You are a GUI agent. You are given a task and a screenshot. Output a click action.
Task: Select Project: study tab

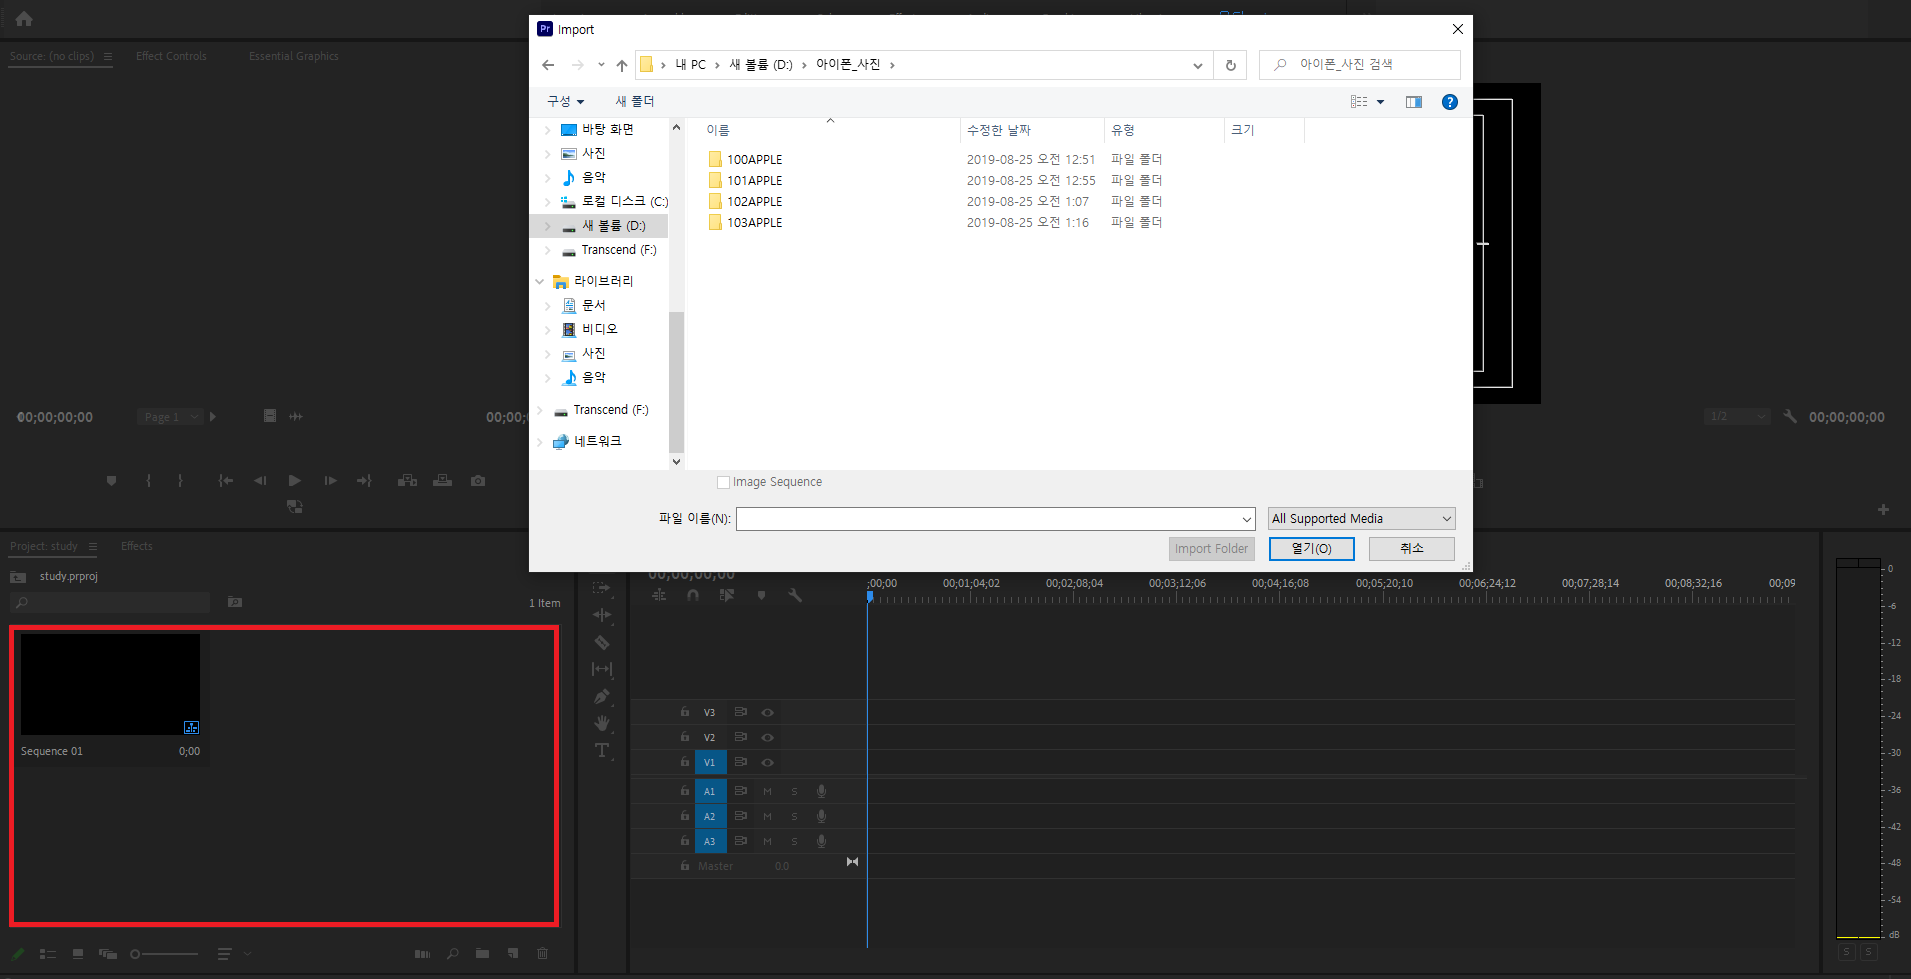point(43,546)
